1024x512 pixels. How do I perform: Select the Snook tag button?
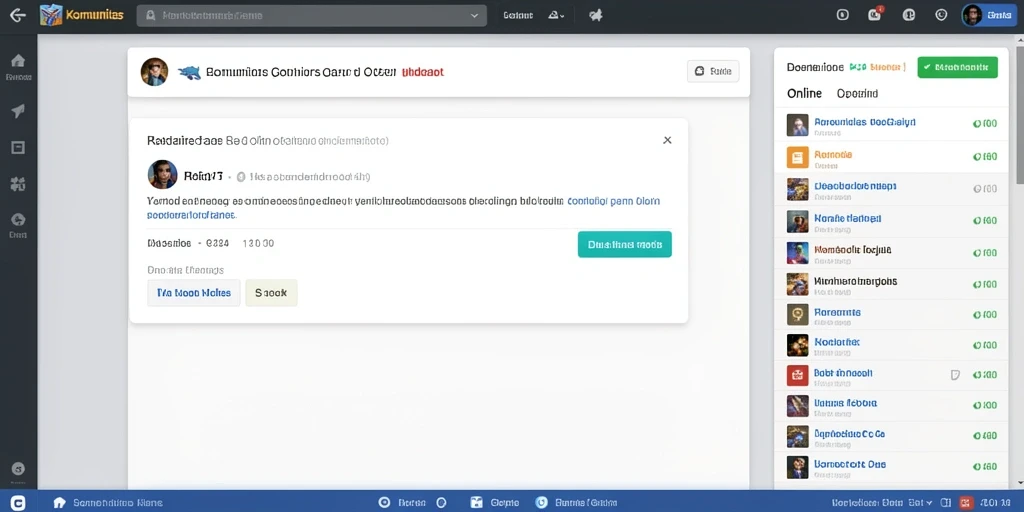click(271, 293)
